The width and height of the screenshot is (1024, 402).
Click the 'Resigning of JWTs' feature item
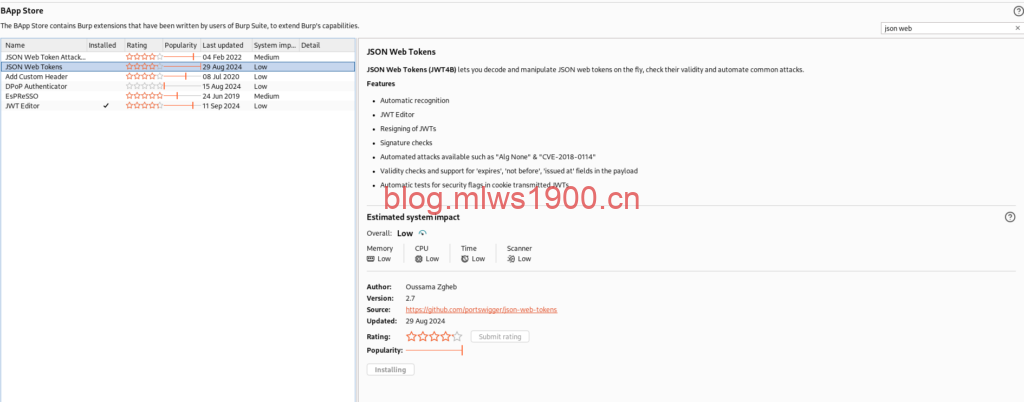[408, 129]
